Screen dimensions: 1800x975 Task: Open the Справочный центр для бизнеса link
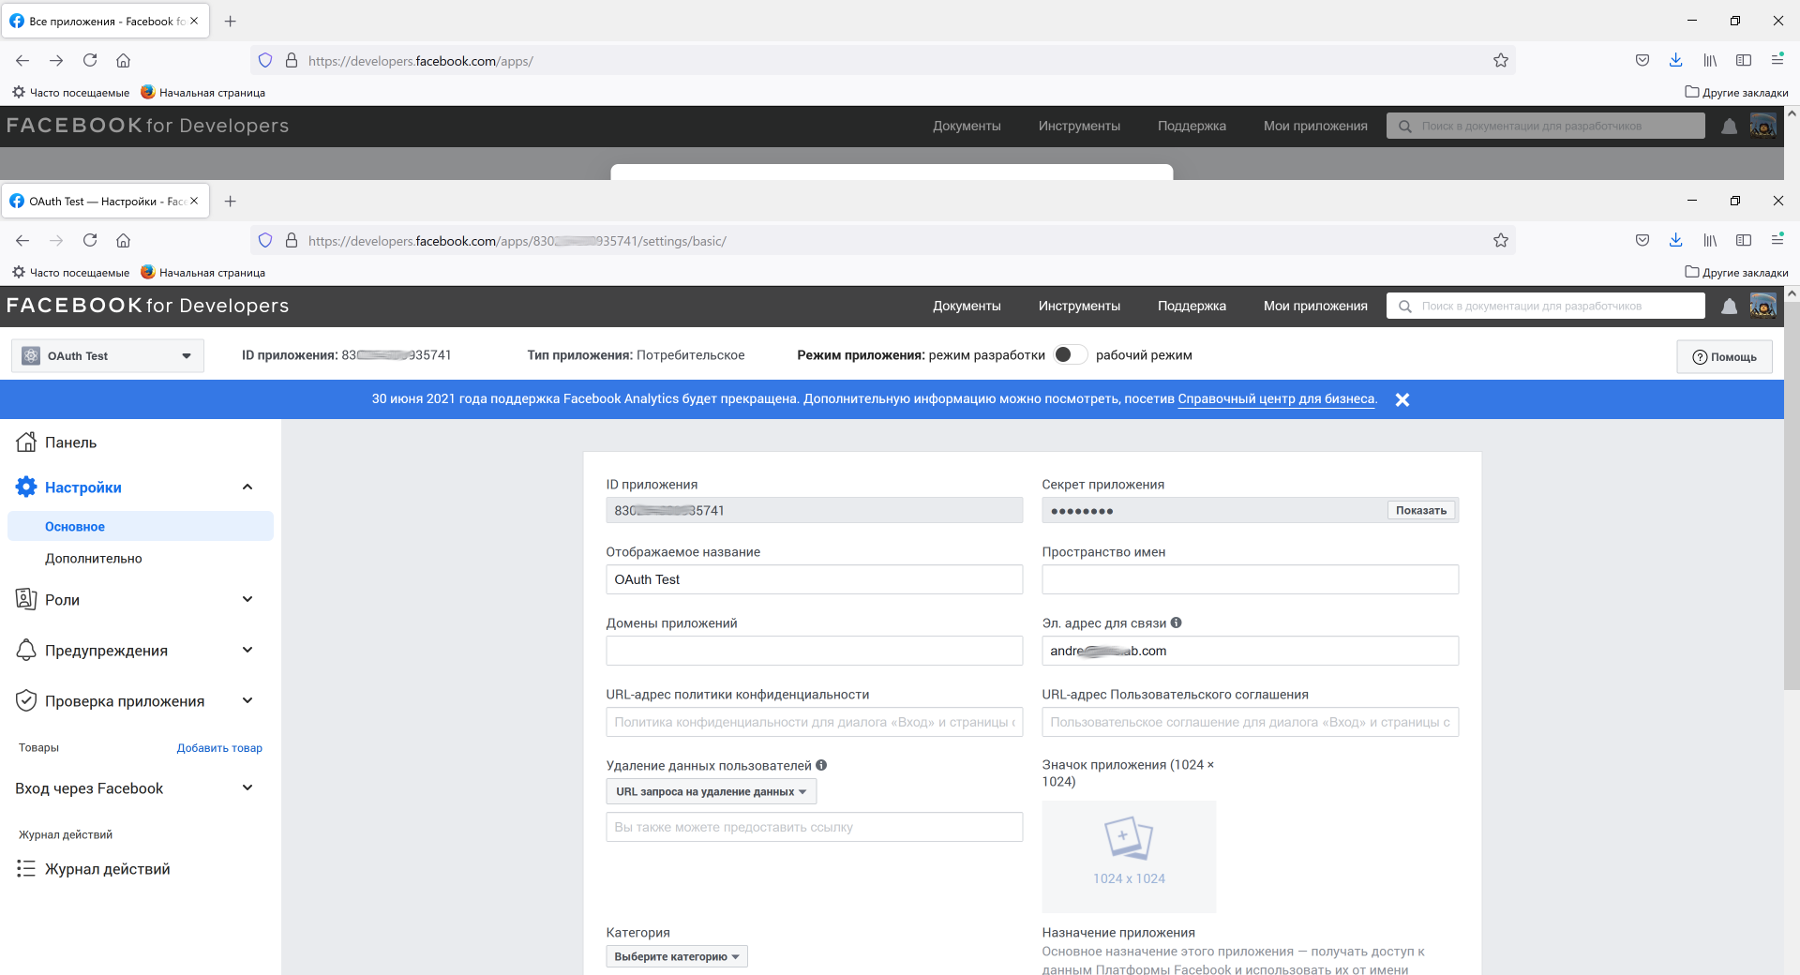(x=1275, y=399)
